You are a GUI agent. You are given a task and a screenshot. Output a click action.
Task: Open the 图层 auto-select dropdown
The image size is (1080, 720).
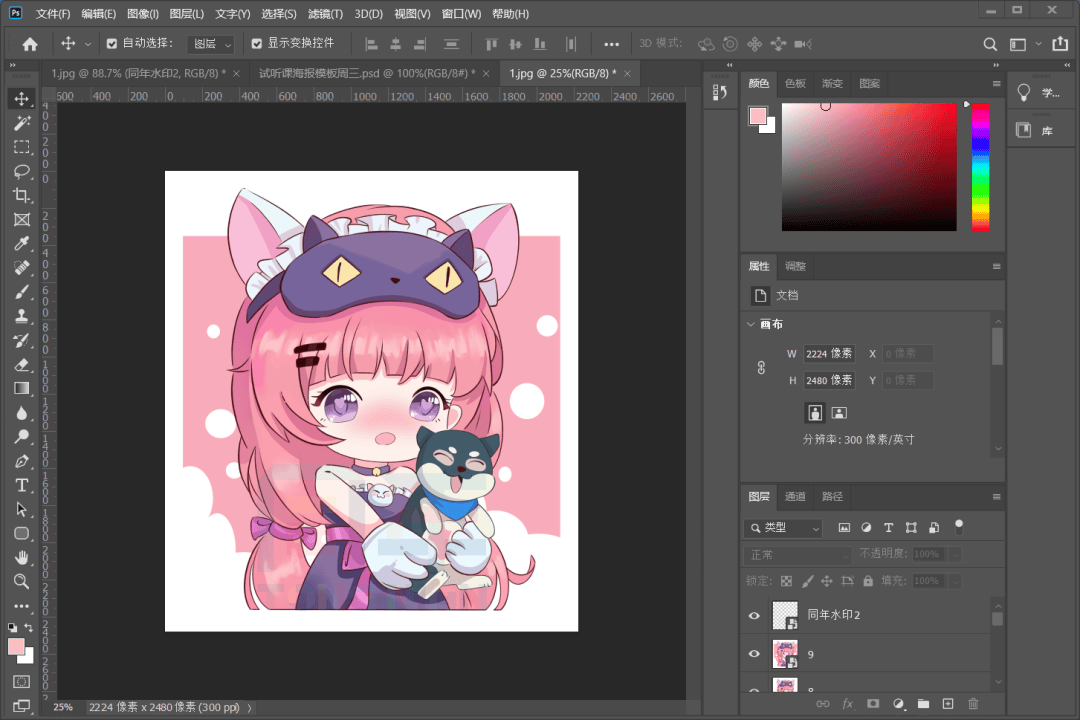[210, 43]
